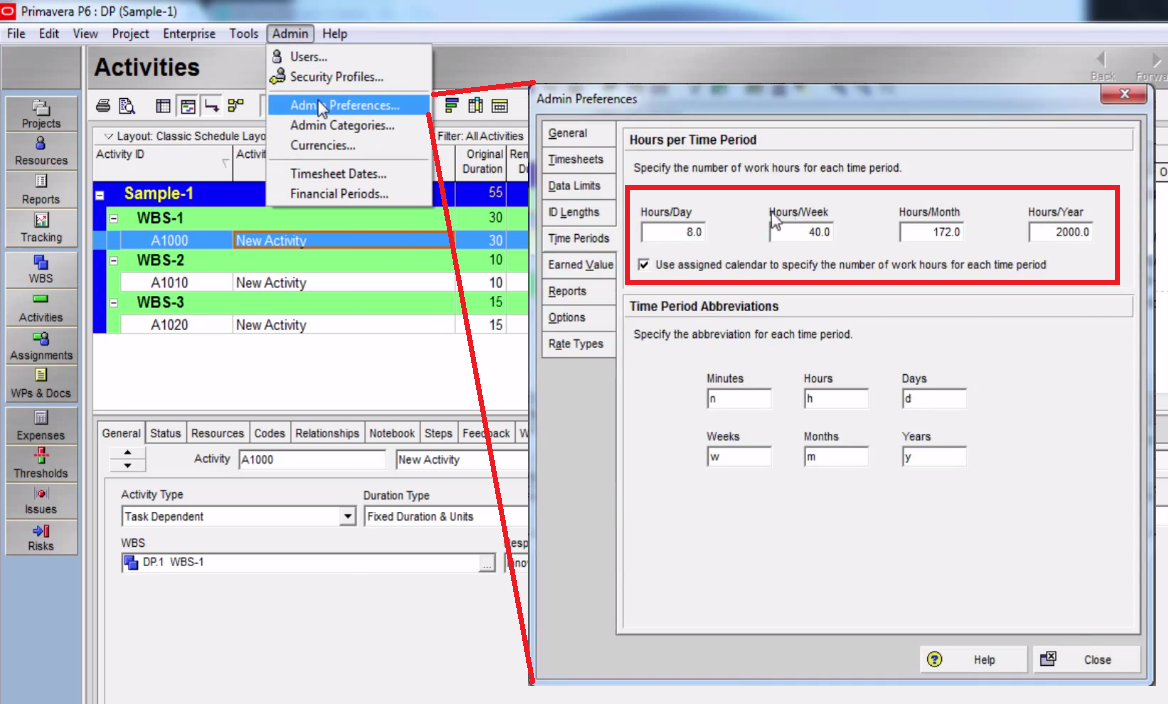Click the Gantt Chart toolbar icon
This screenshot has height=704, width=1168.
pyautogui.click(x=188, y=106)
